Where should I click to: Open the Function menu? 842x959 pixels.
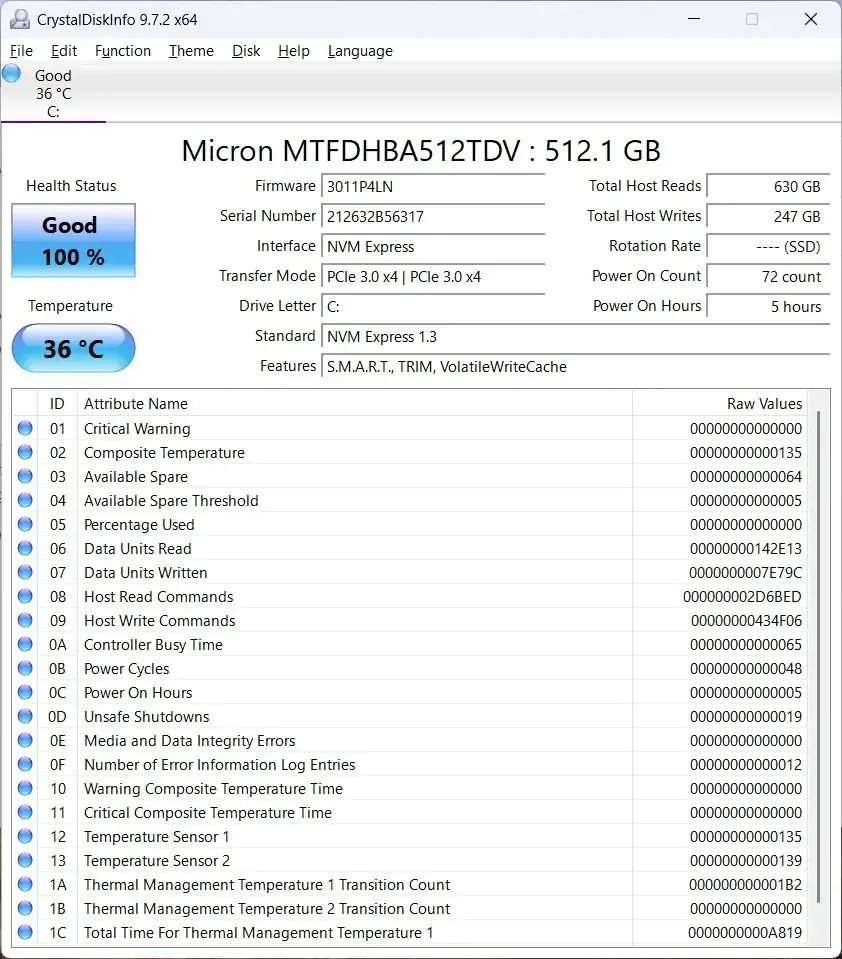point(123,51)
